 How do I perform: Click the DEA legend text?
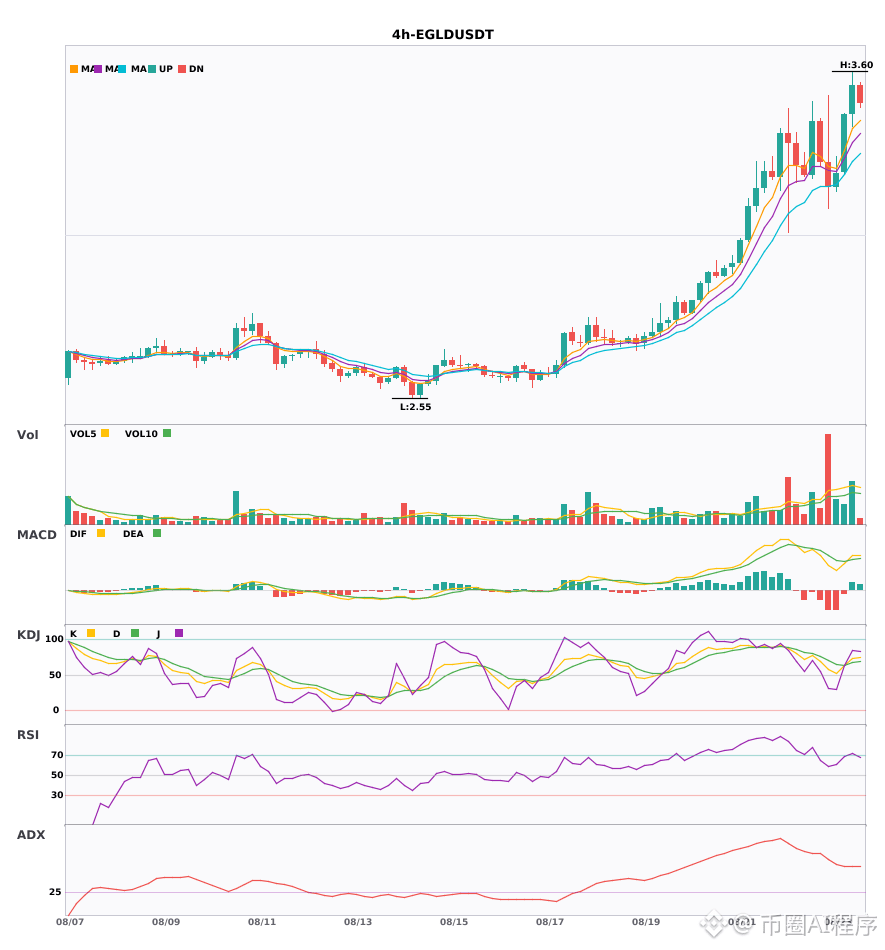tap(133, 534)
